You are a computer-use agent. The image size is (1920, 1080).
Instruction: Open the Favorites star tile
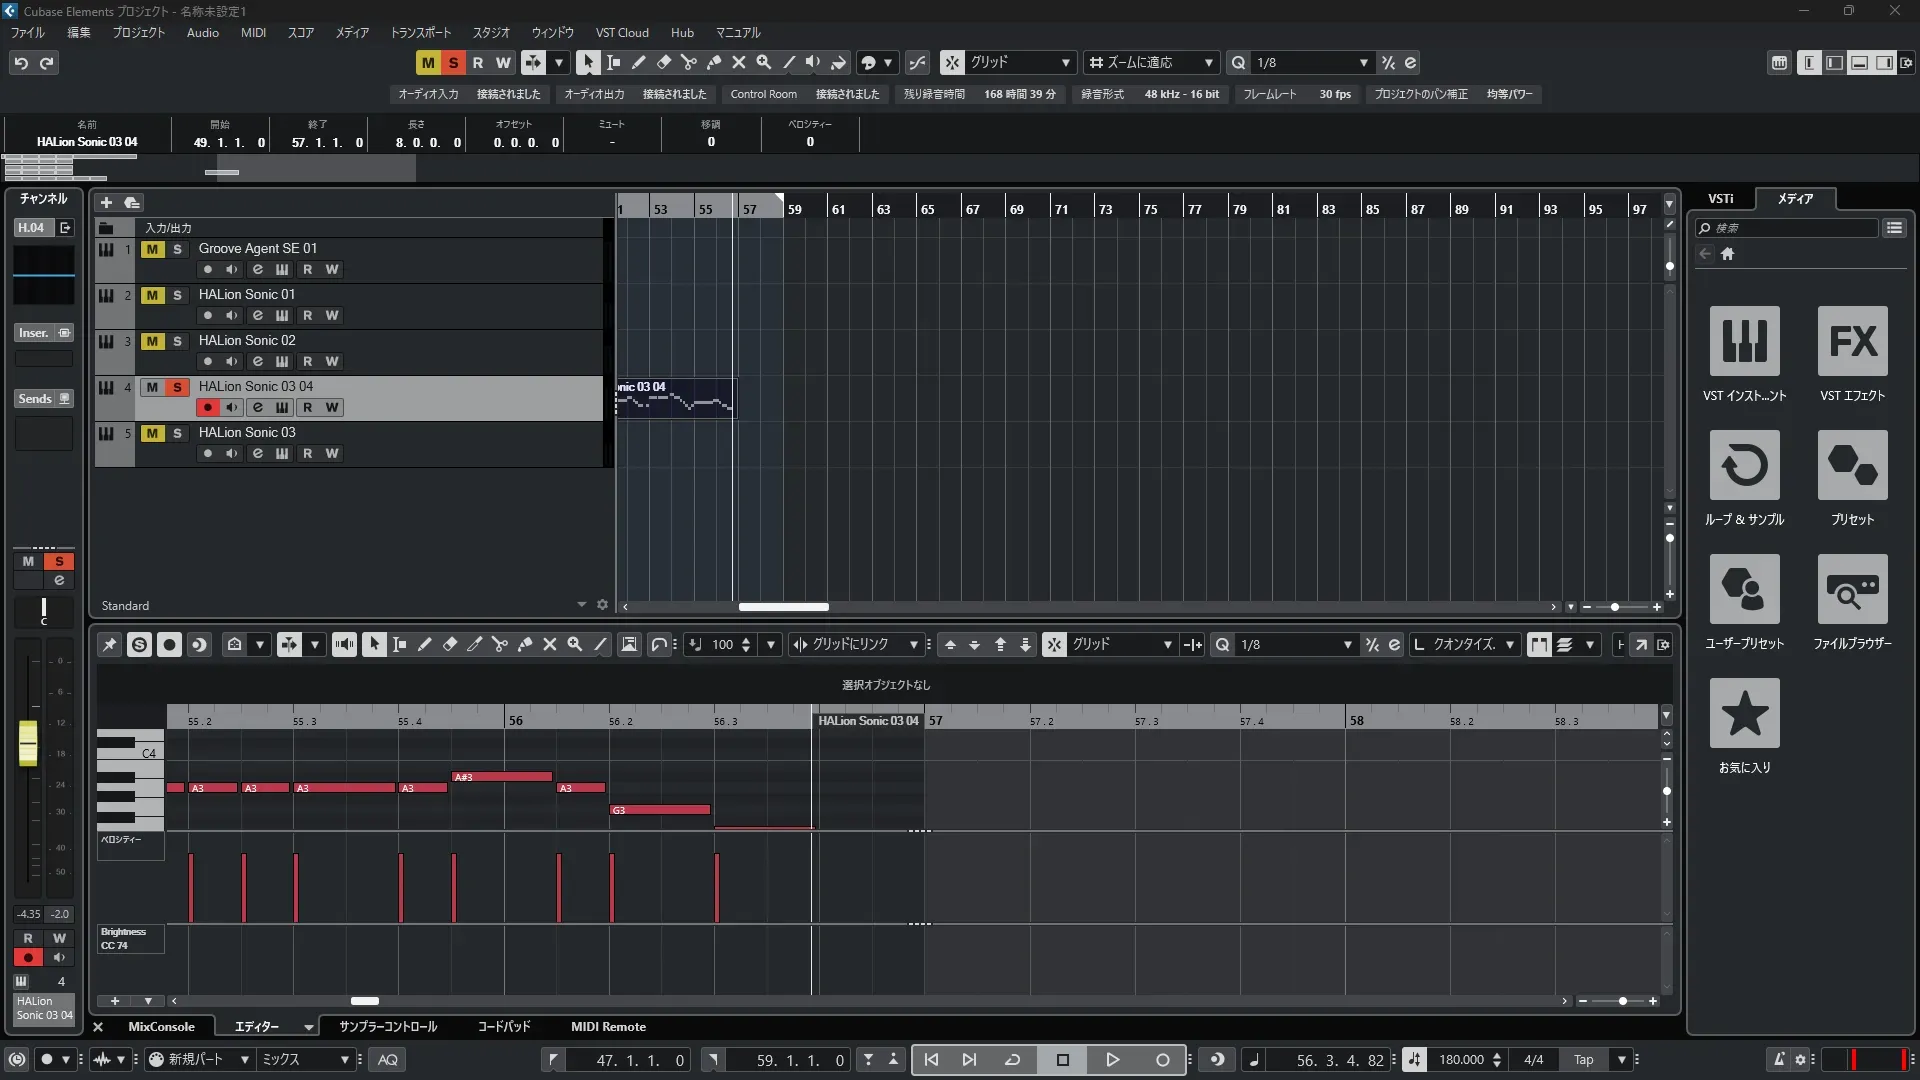coord(1744,714)
